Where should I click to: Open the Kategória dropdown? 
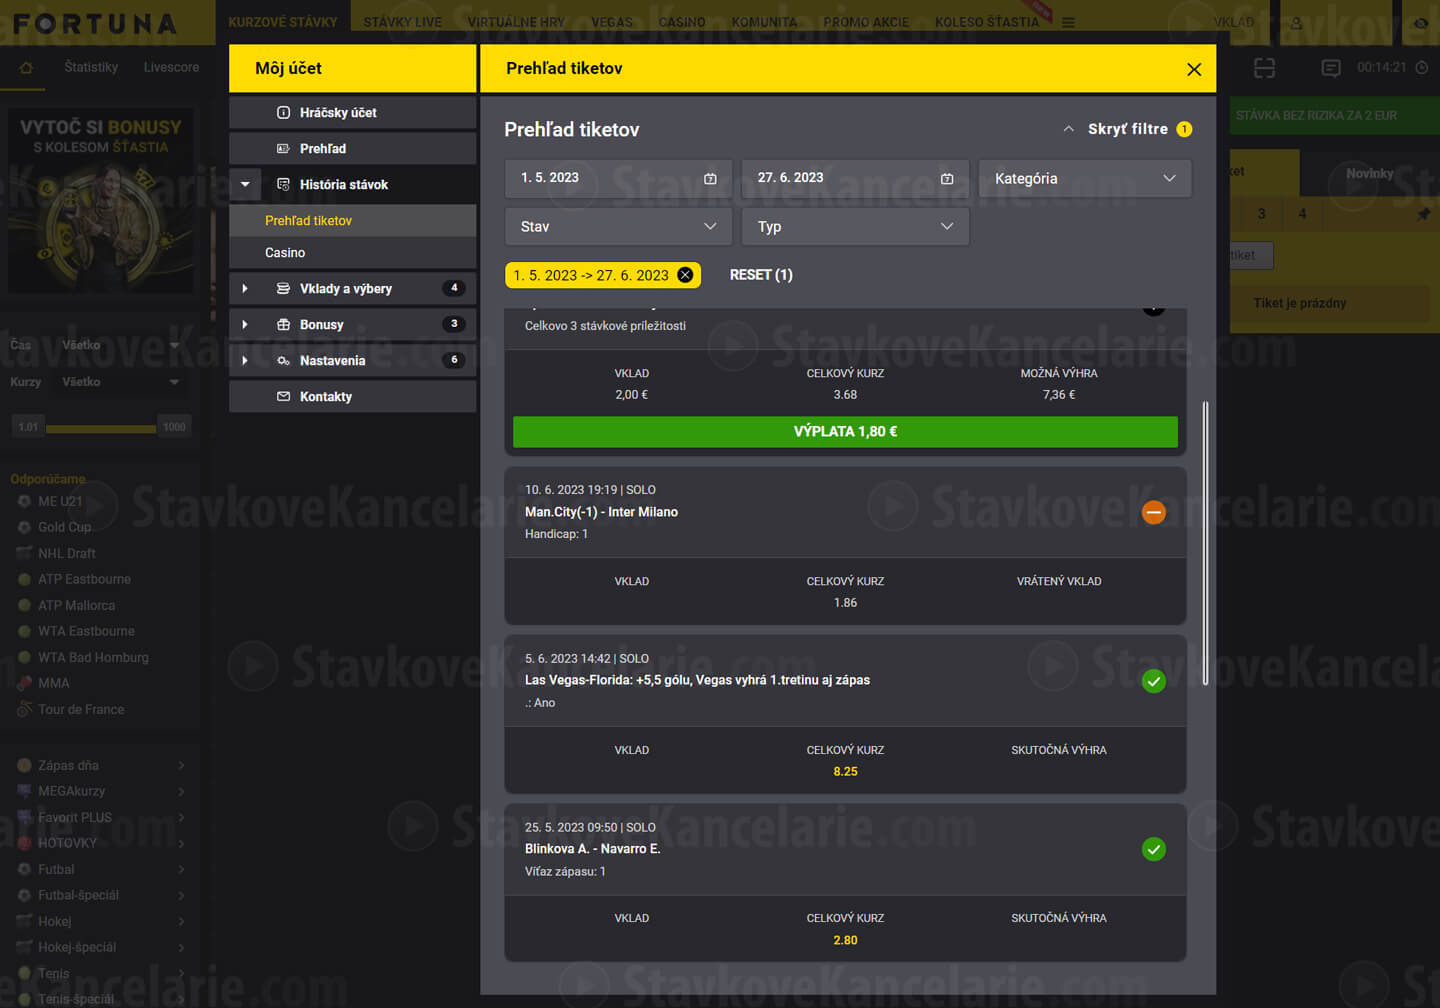point(1085,178)
